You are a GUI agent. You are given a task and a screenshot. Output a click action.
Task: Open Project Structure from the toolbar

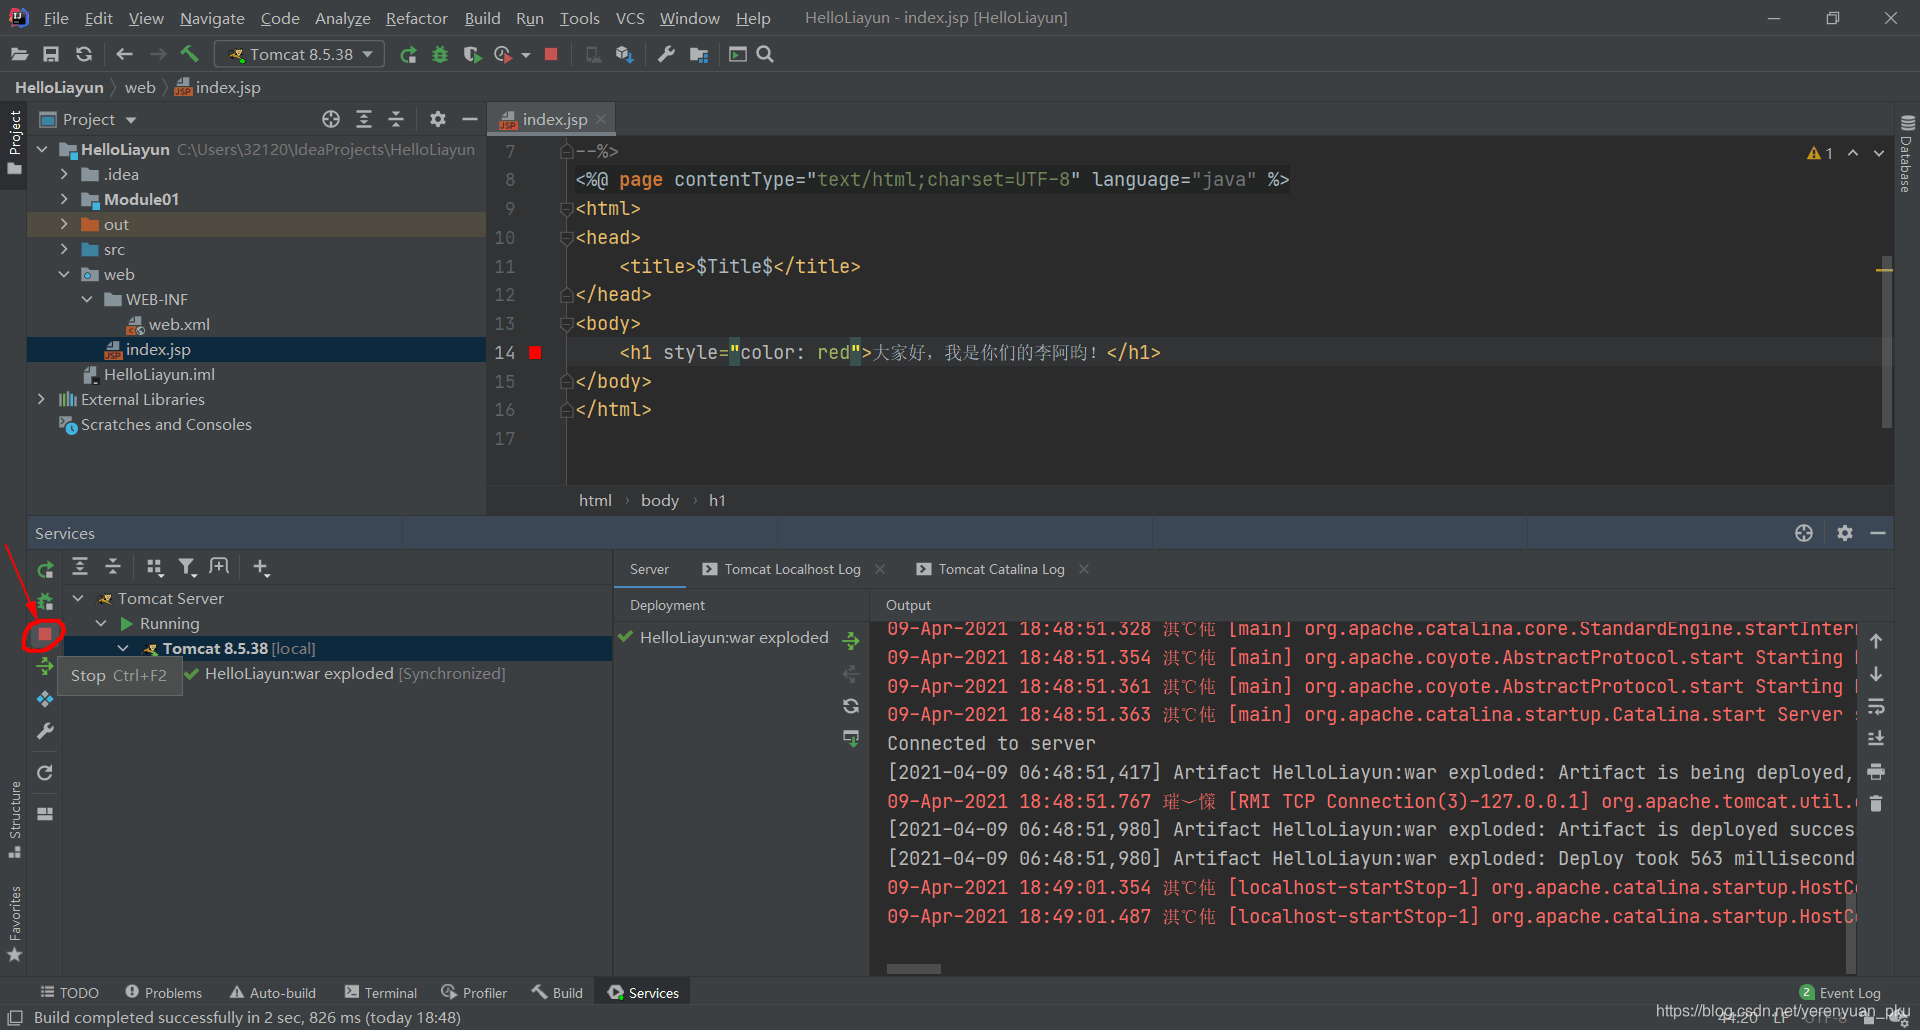[x=698, y=54]
